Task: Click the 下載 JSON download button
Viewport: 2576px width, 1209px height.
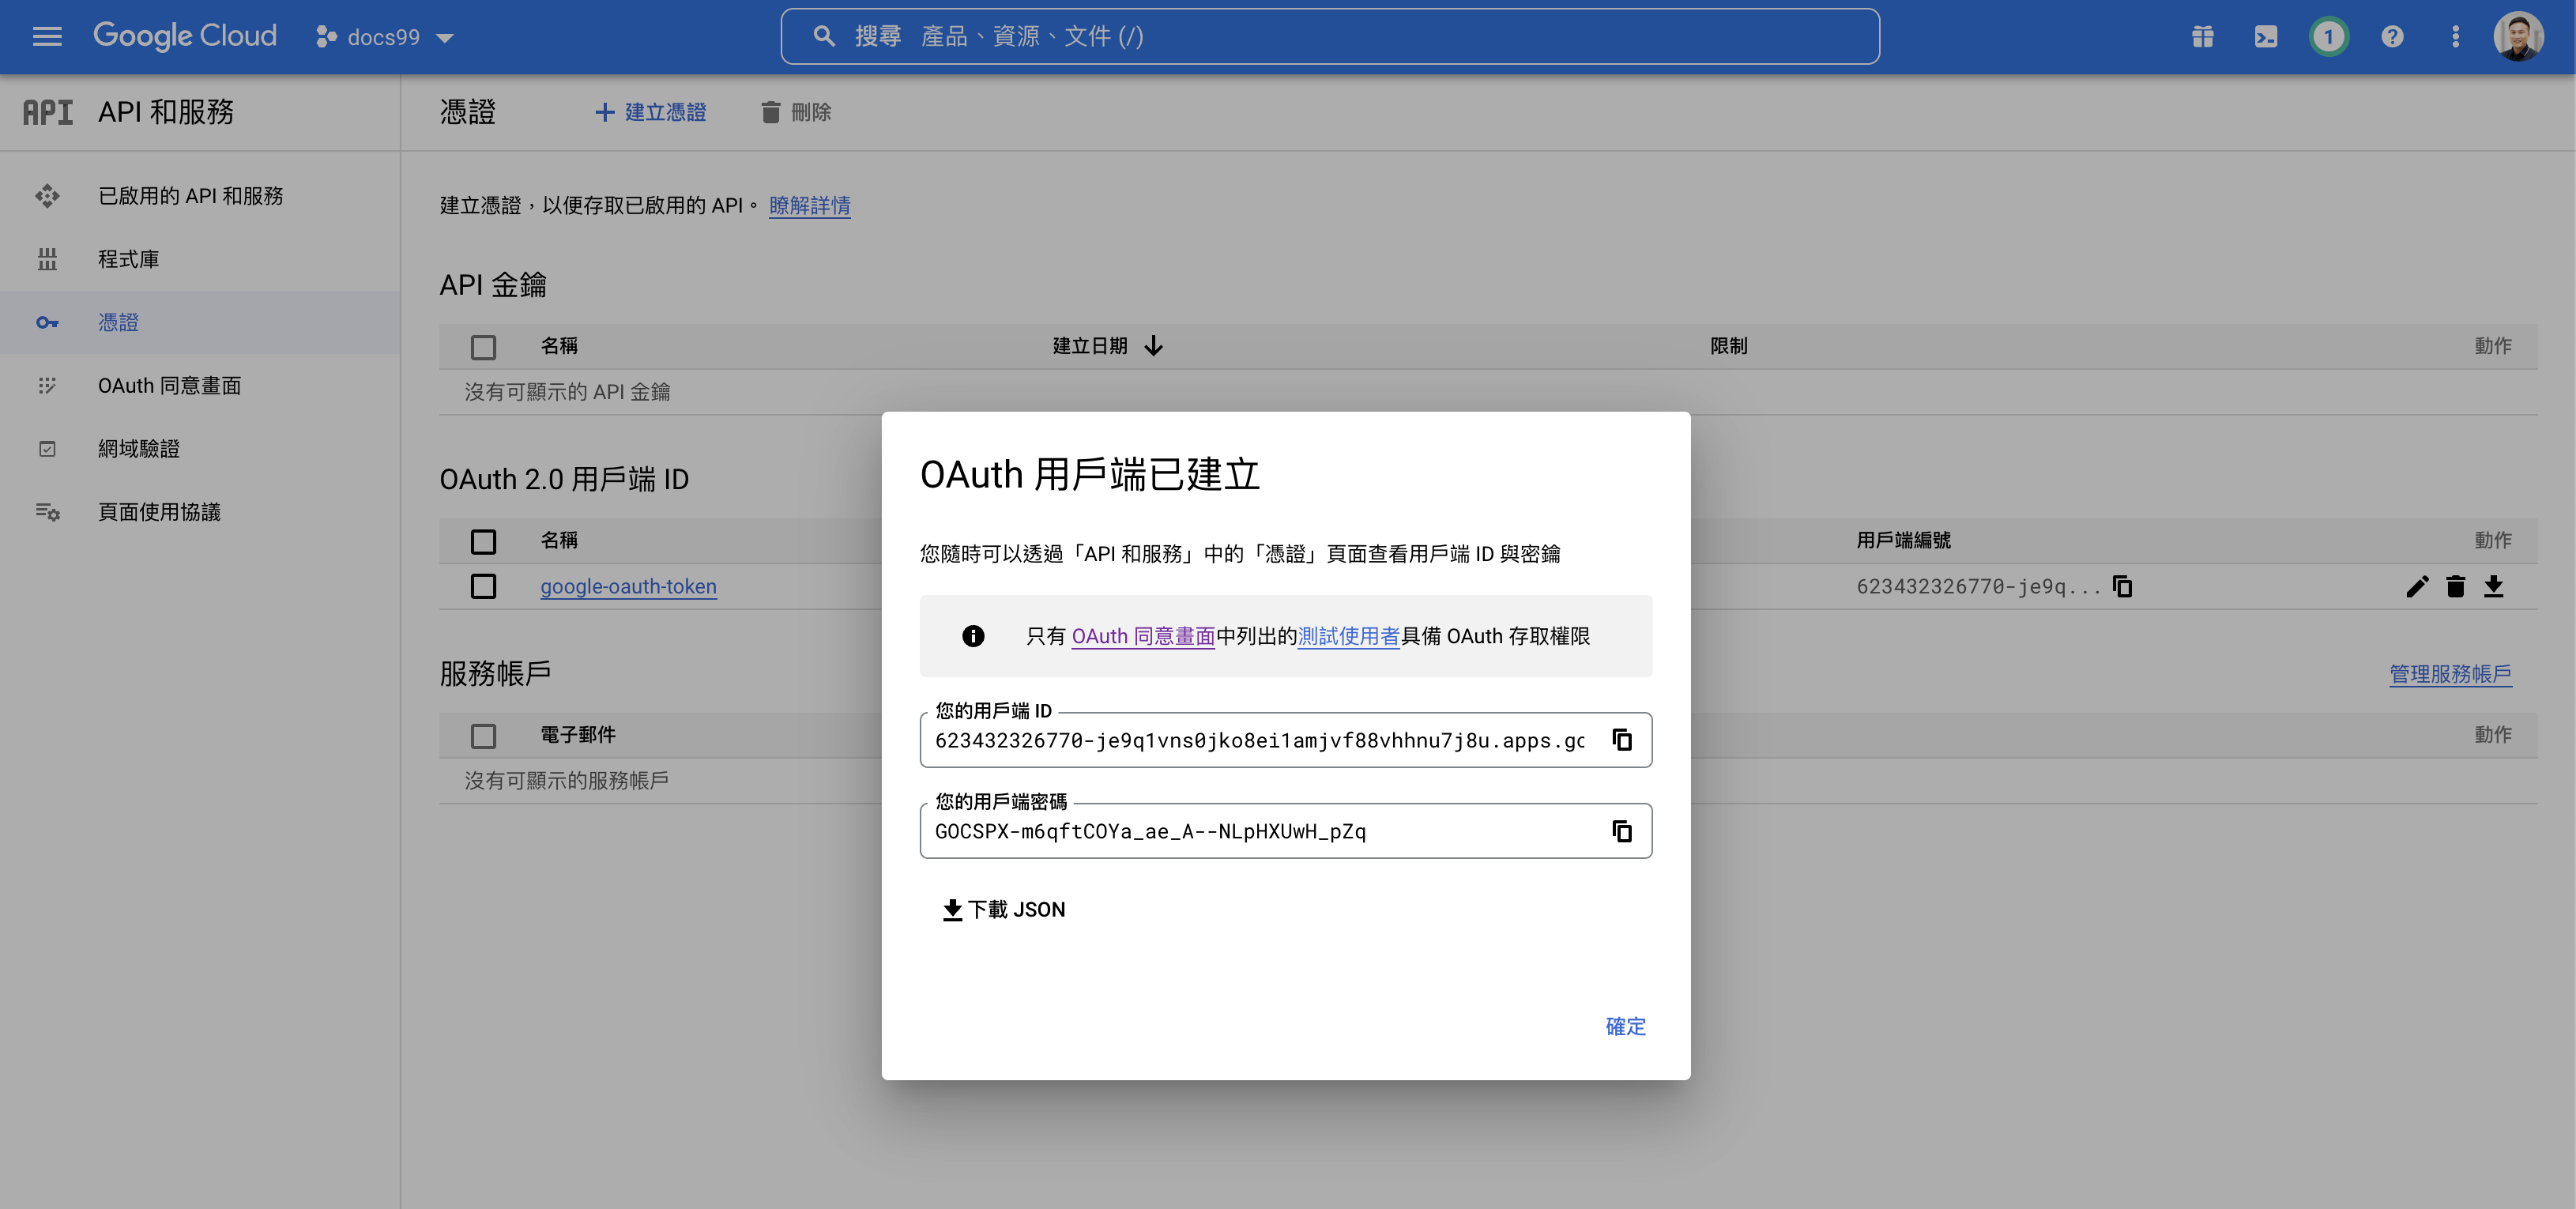Action: [x=1004, y=909]
